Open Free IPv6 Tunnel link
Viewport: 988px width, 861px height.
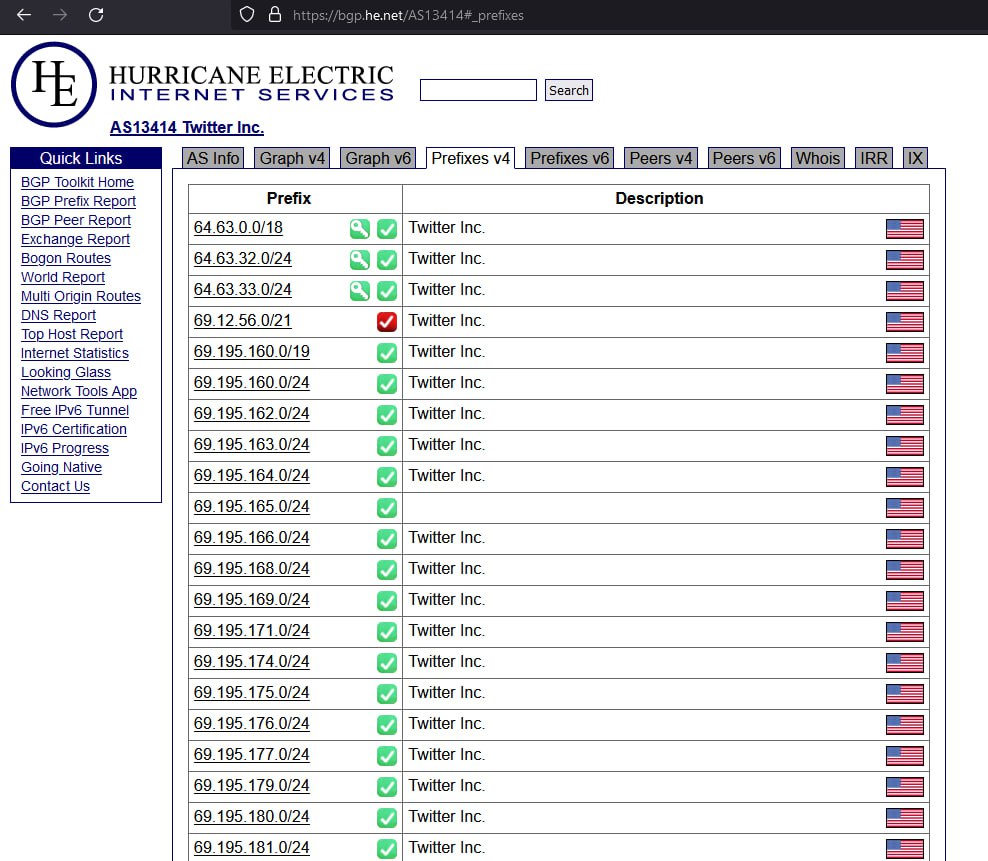tap(75, 410)
